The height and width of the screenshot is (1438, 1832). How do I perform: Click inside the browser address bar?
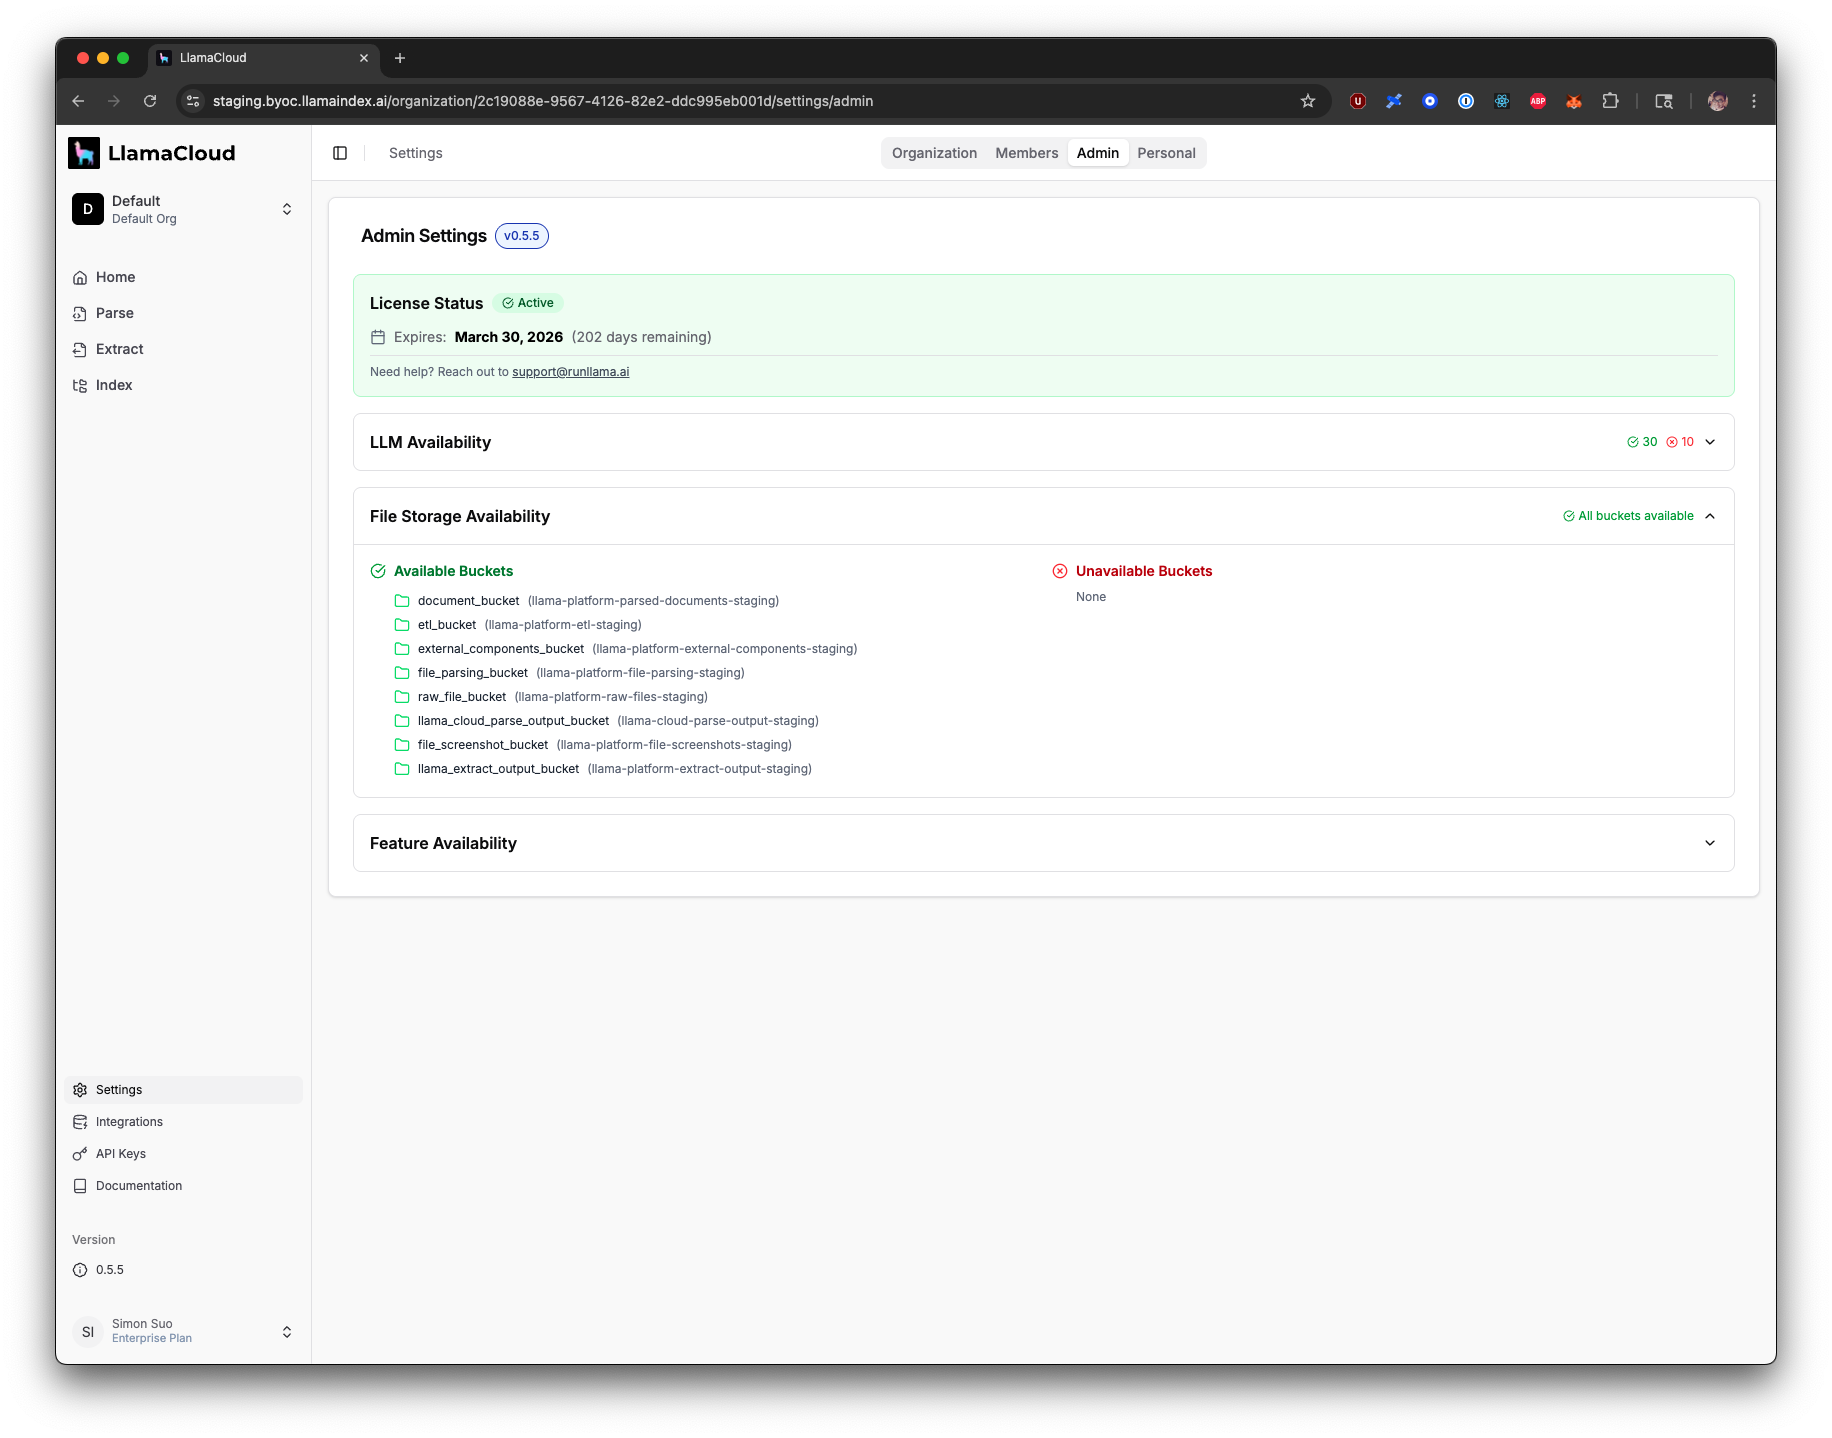click(x=600, y=101)
